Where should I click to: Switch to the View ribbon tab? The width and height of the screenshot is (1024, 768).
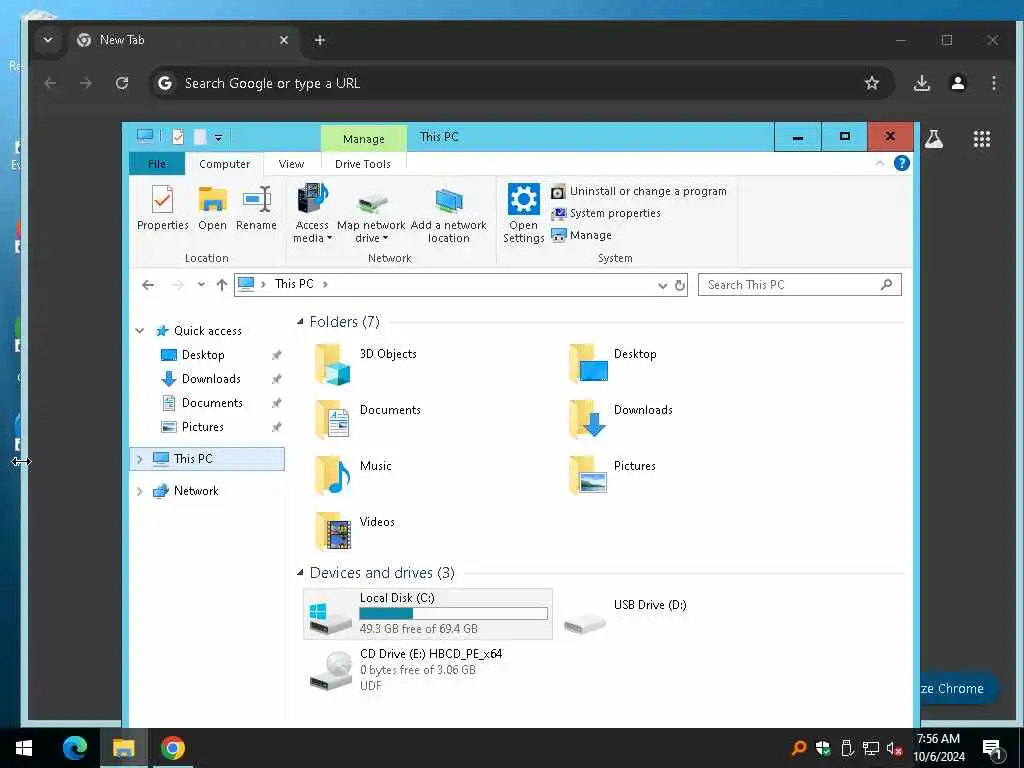(x=291, y=164)
